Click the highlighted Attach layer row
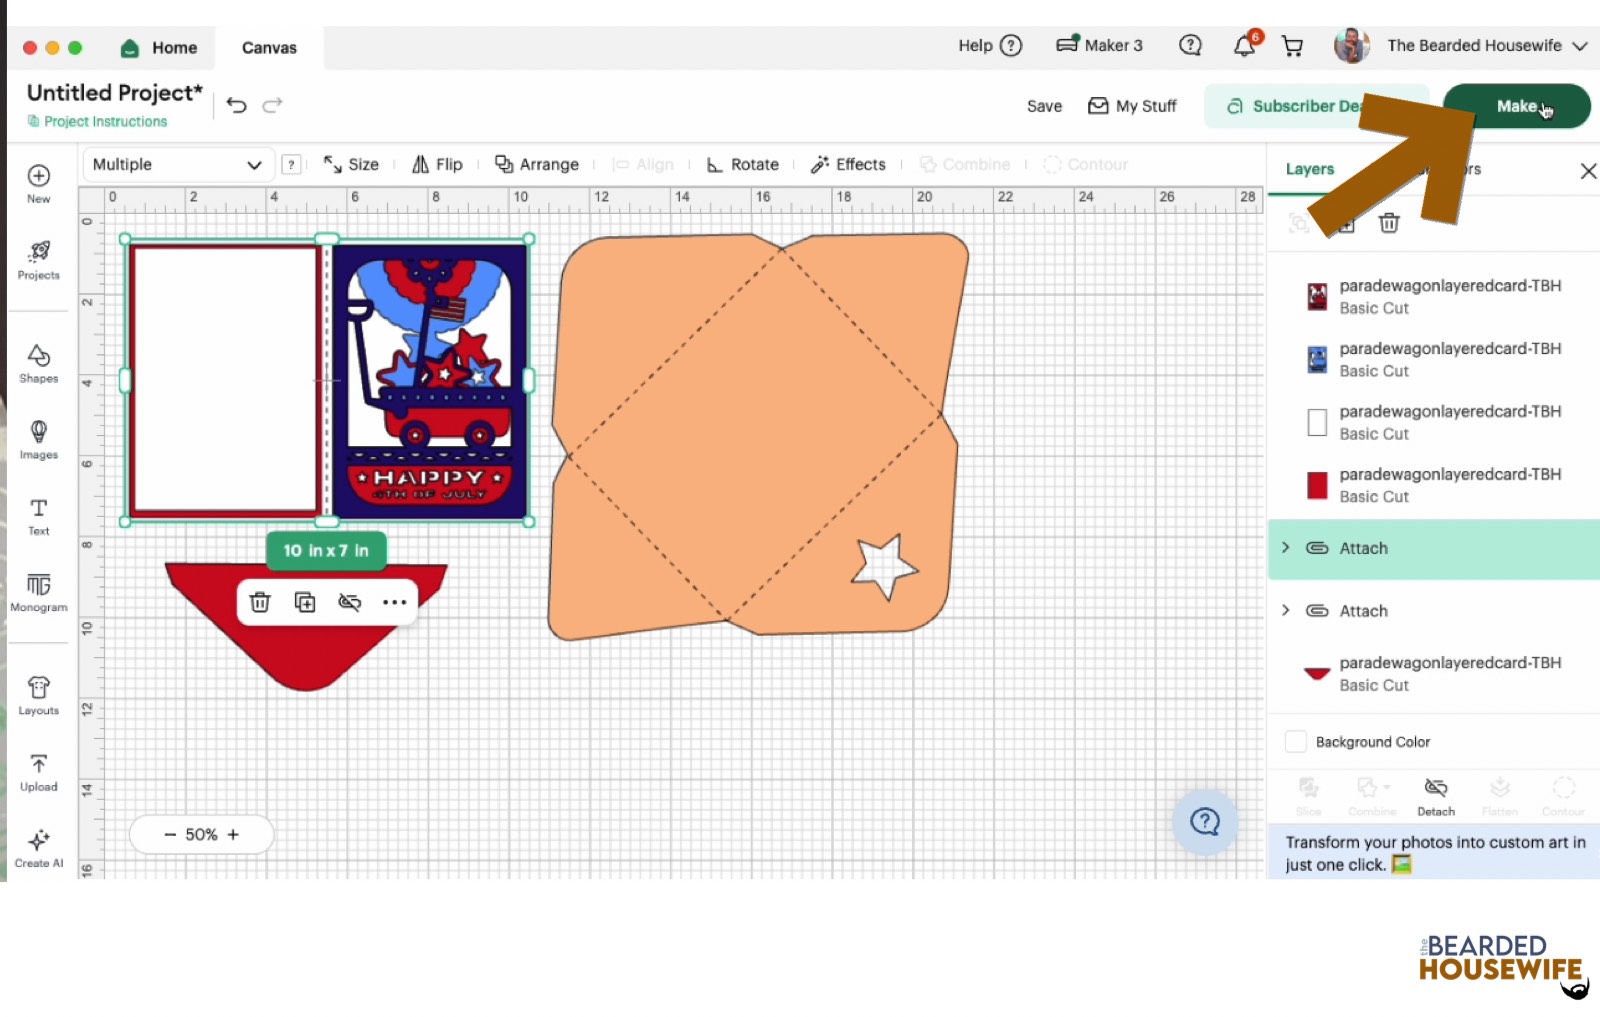This screenshot has height=1017, width=1600. coord(1434,549)
